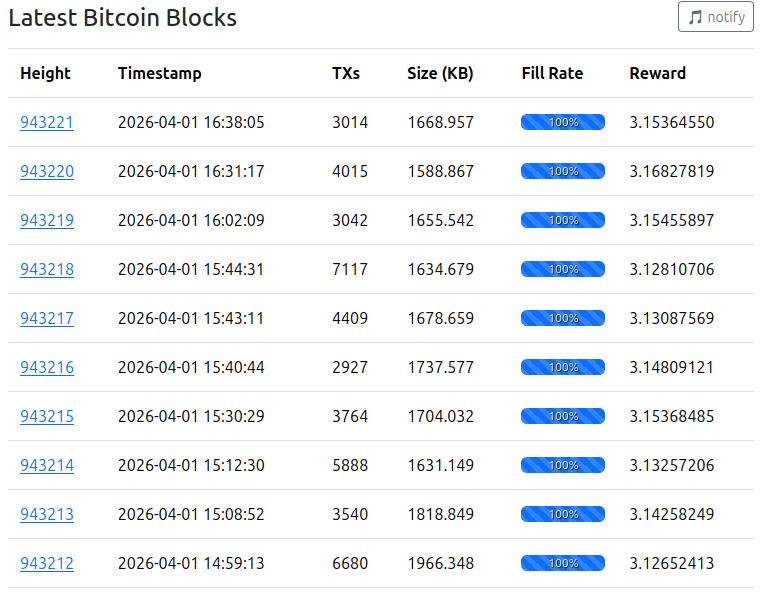Click fill rate bar in the 1818.849 KB row
This screenshot has width=761, height=594.
pyautogui.click(x=563, y=514)
